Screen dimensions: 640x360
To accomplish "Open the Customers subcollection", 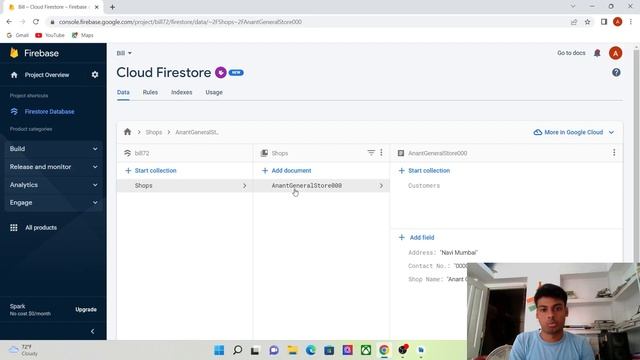I will [424, 186].
